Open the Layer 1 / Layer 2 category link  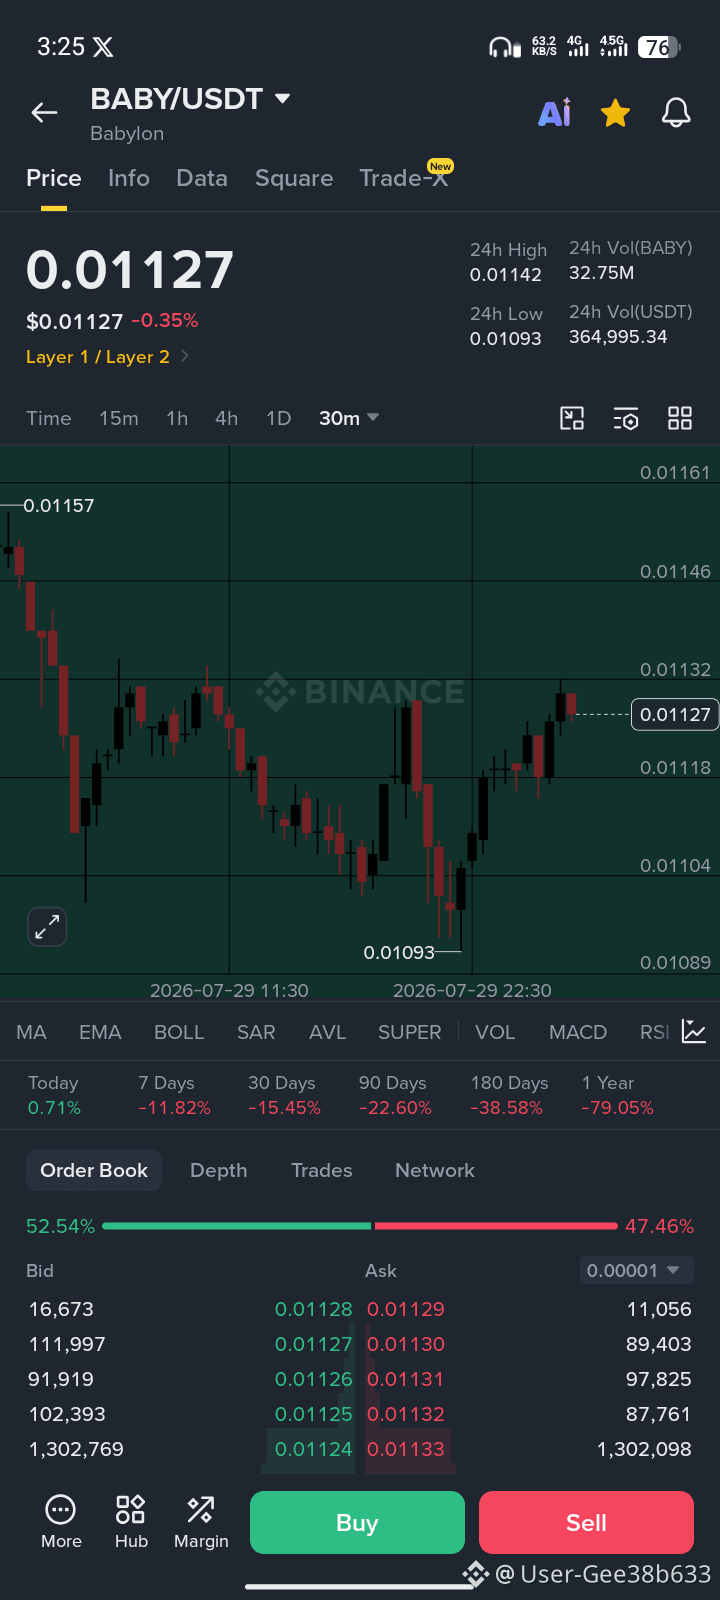pos(107,357)
